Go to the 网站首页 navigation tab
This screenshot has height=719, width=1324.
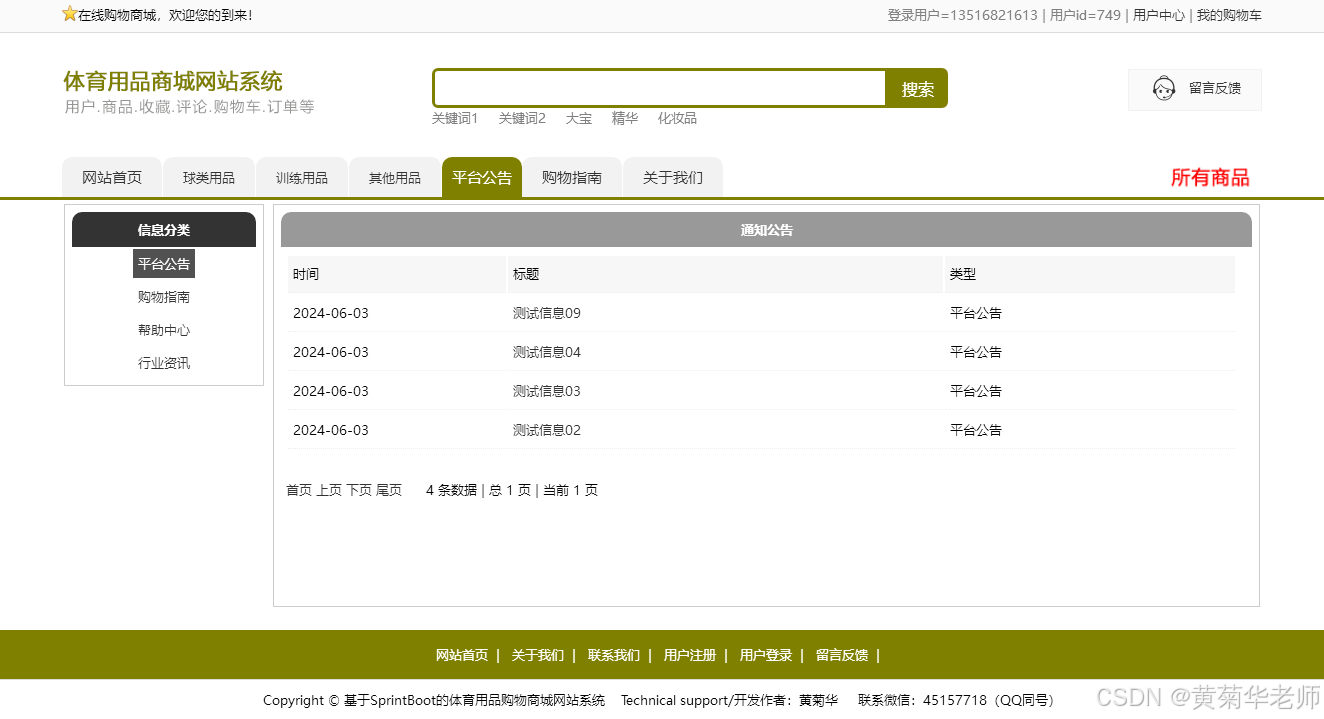(x=112, y=178)
